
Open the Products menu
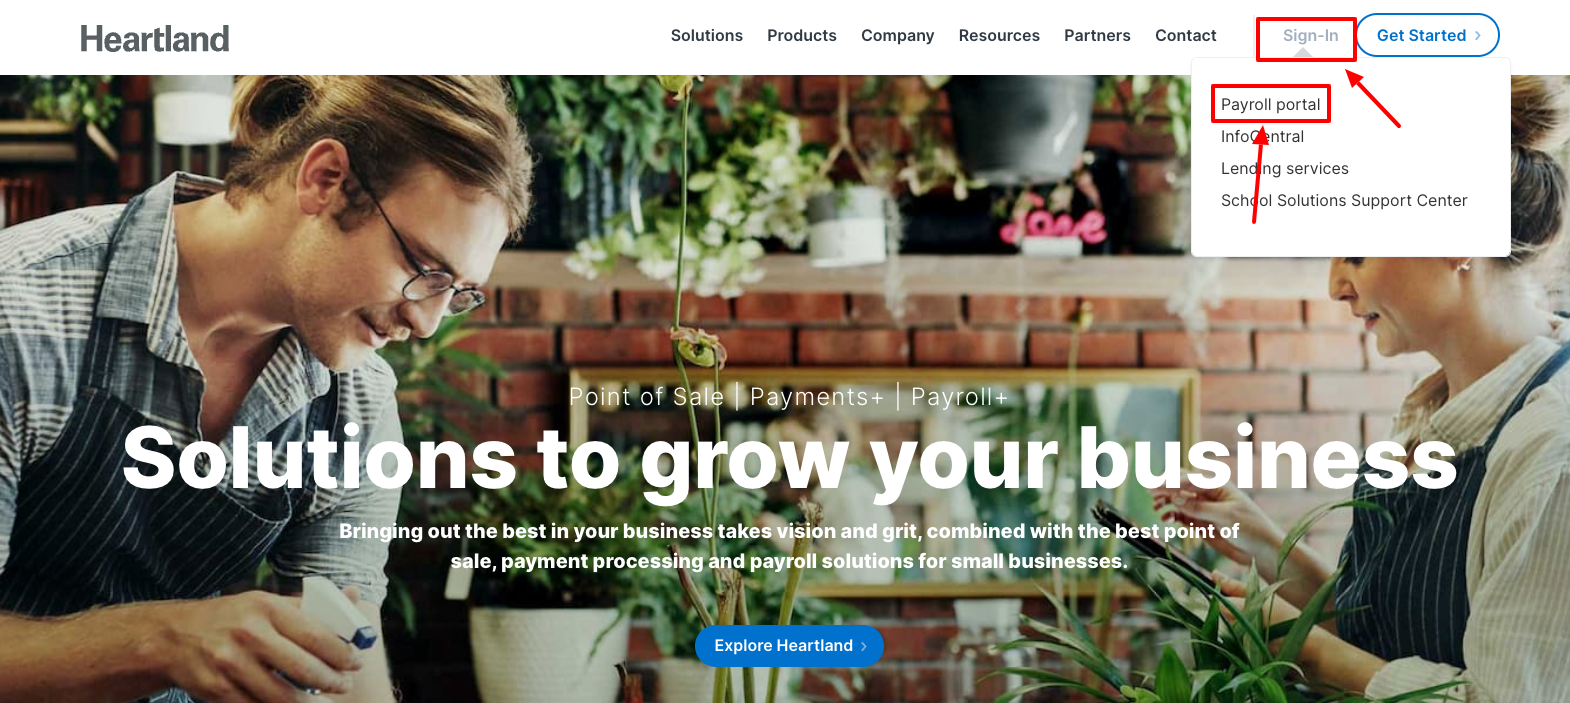pyautogui.click(x=802, y=35)
